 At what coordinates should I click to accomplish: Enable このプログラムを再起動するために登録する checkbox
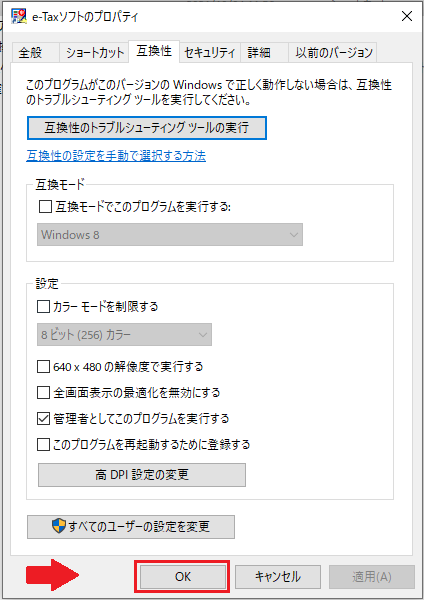point(43,445)
